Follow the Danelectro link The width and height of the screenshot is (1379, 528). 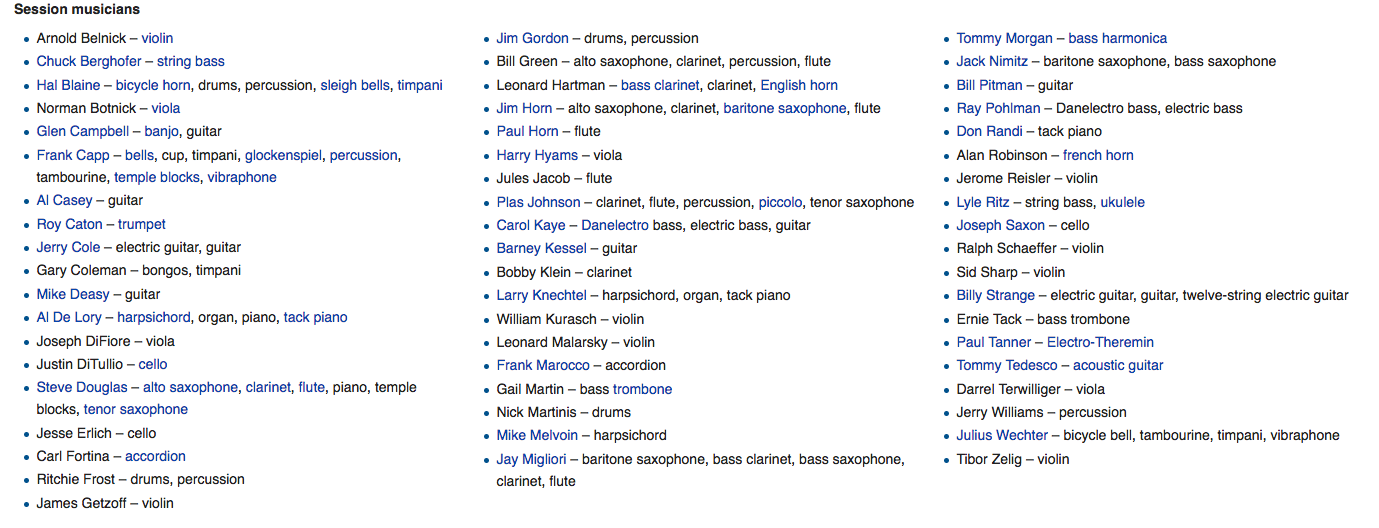click(615, 225)
